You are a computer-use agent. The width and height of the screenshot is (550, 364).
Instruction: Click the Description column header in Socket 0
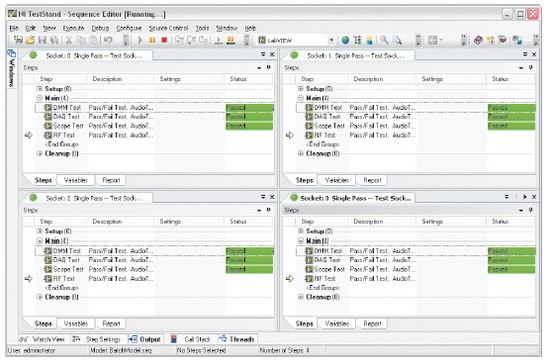120,79
